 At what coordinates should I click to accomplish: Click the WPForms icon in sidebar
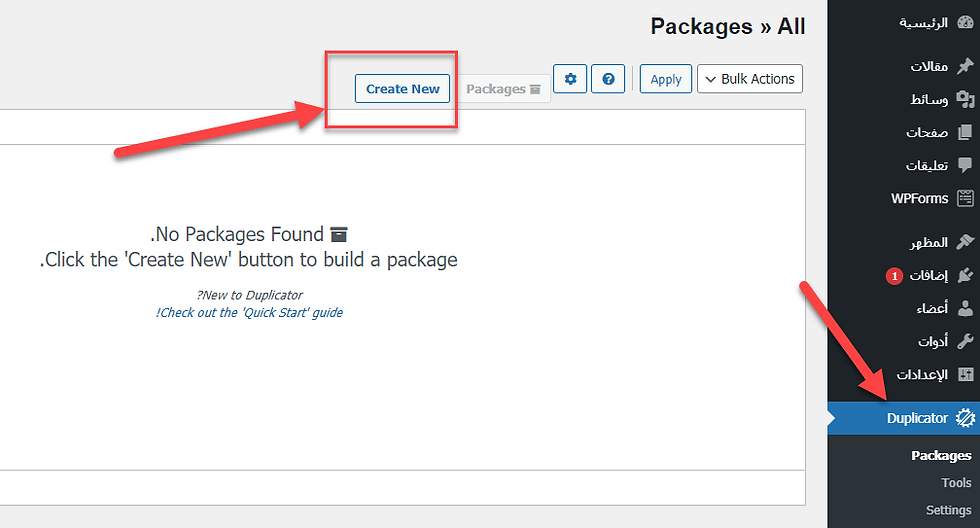[x=965, y=198]
